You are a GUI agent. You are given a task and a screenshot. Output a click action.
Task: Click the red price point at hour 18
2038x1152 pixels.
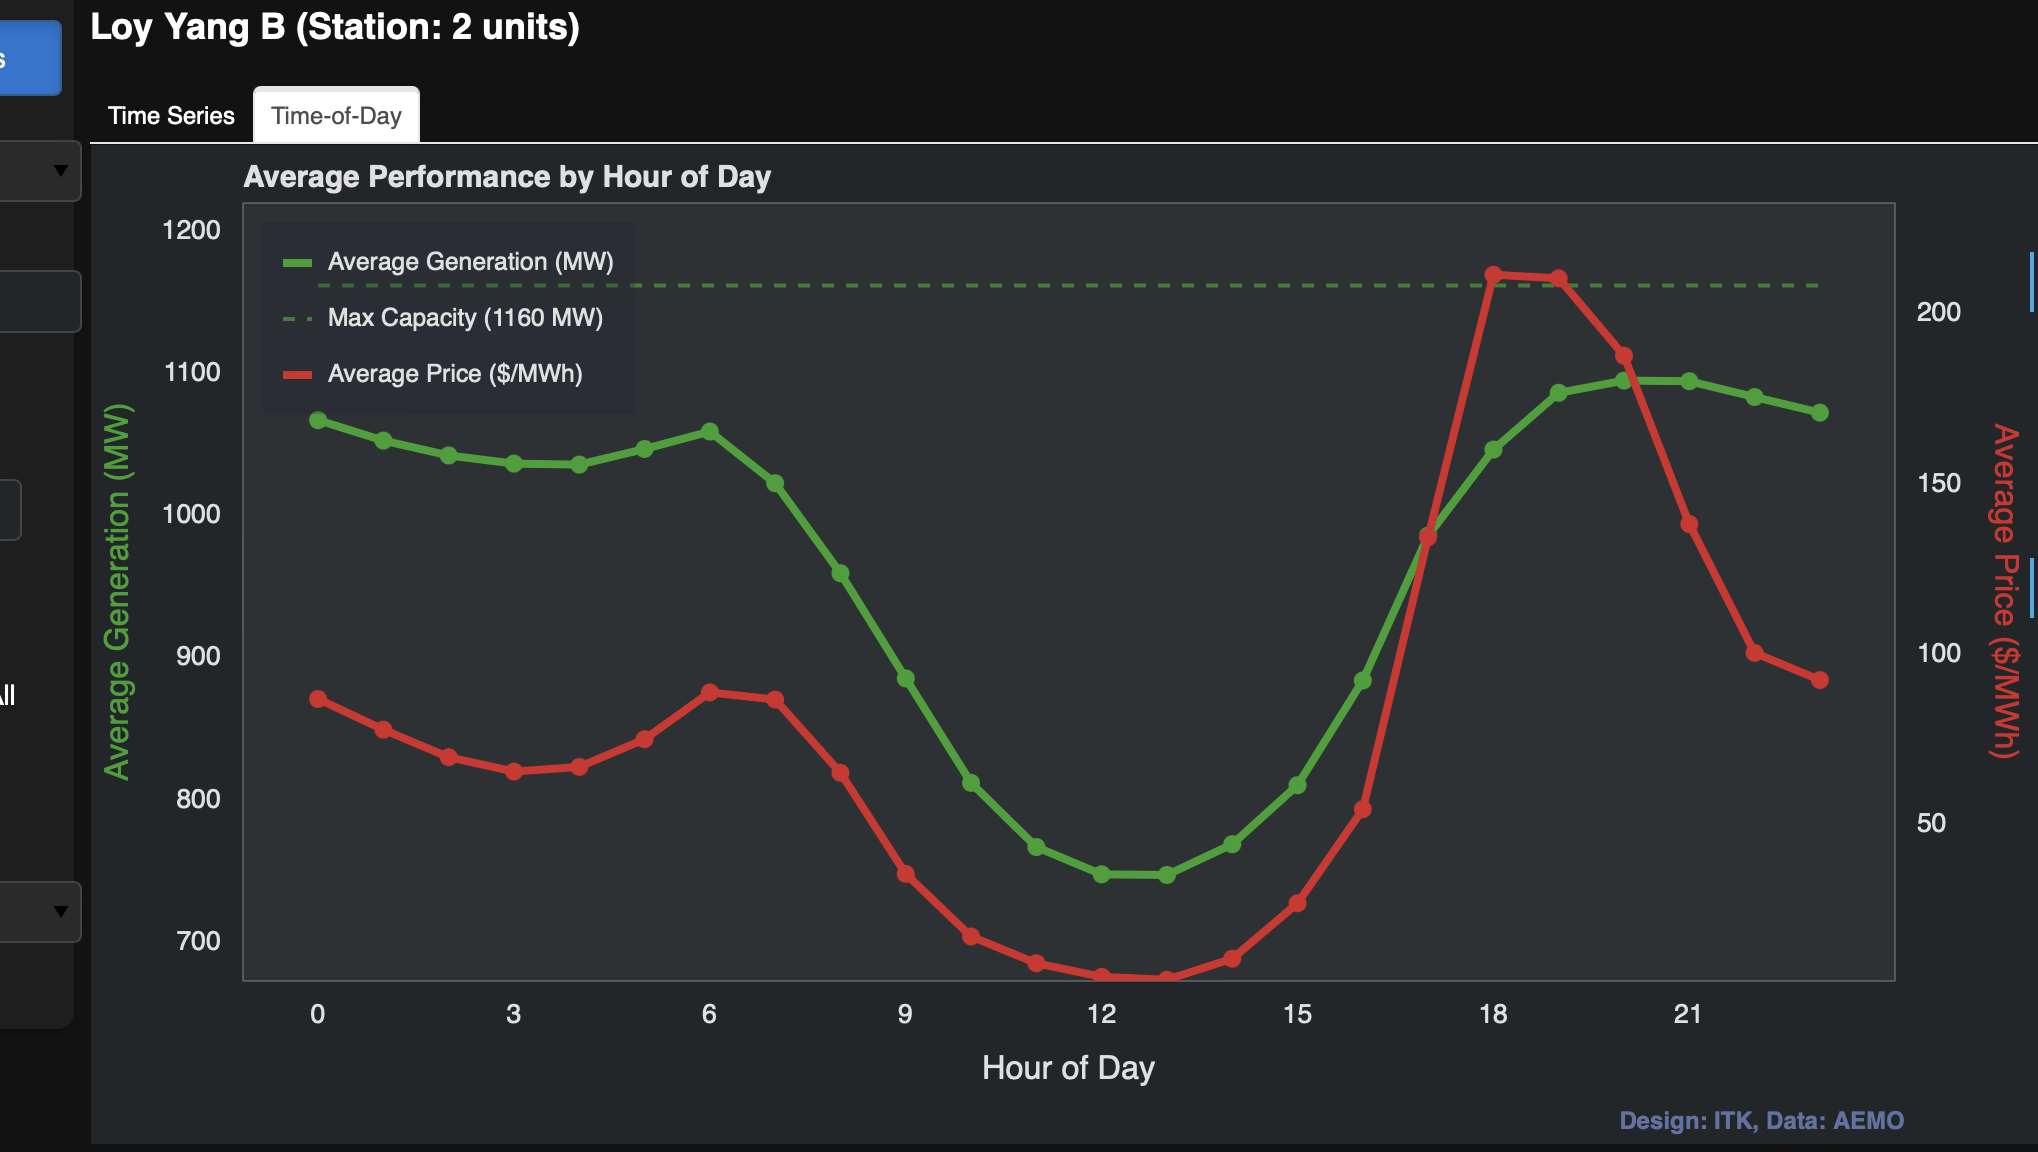(1493, 275)
